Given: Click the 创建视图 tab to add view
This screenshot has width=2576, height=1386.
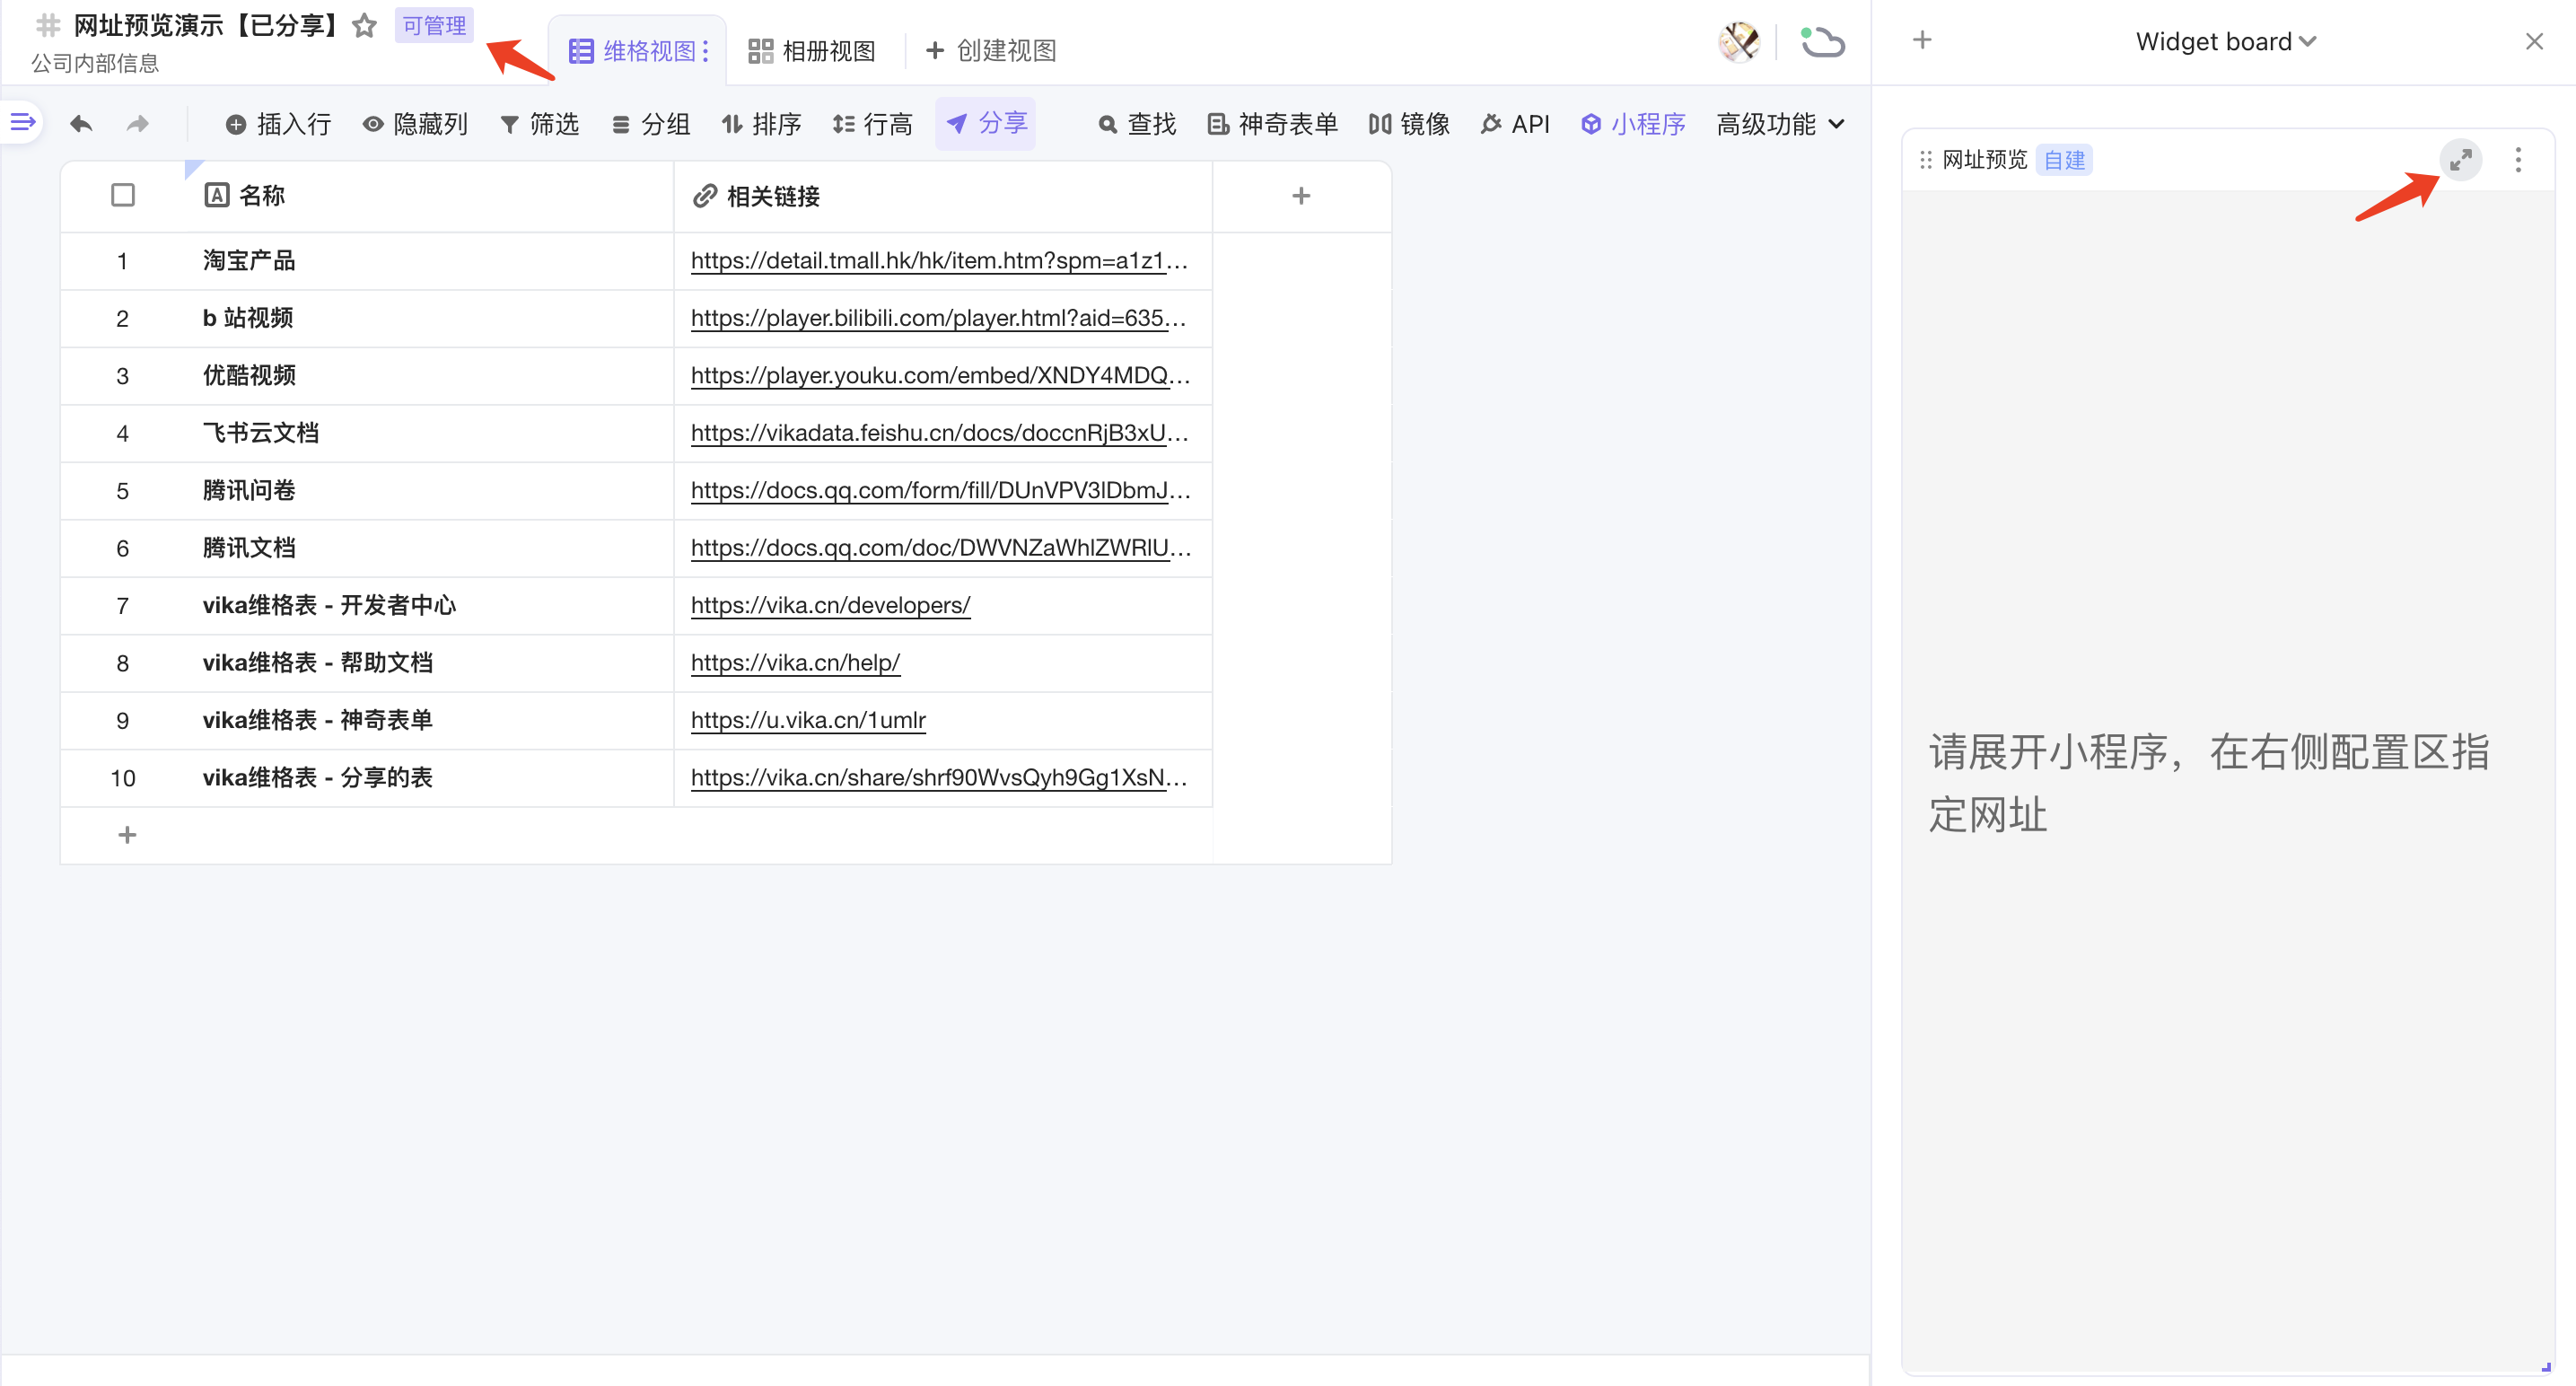Looking at the screenshot, I should [990, 51].
